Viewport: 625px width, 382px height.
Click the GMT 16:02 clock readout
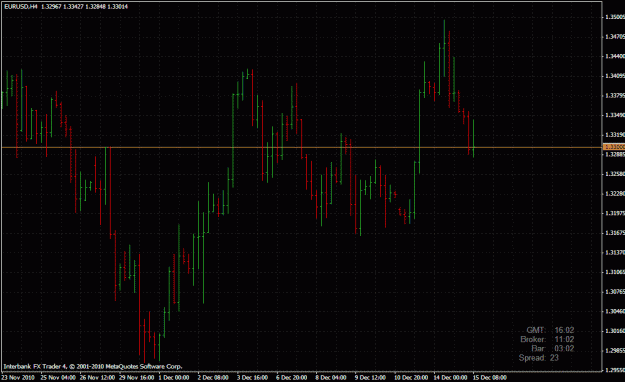550,330
